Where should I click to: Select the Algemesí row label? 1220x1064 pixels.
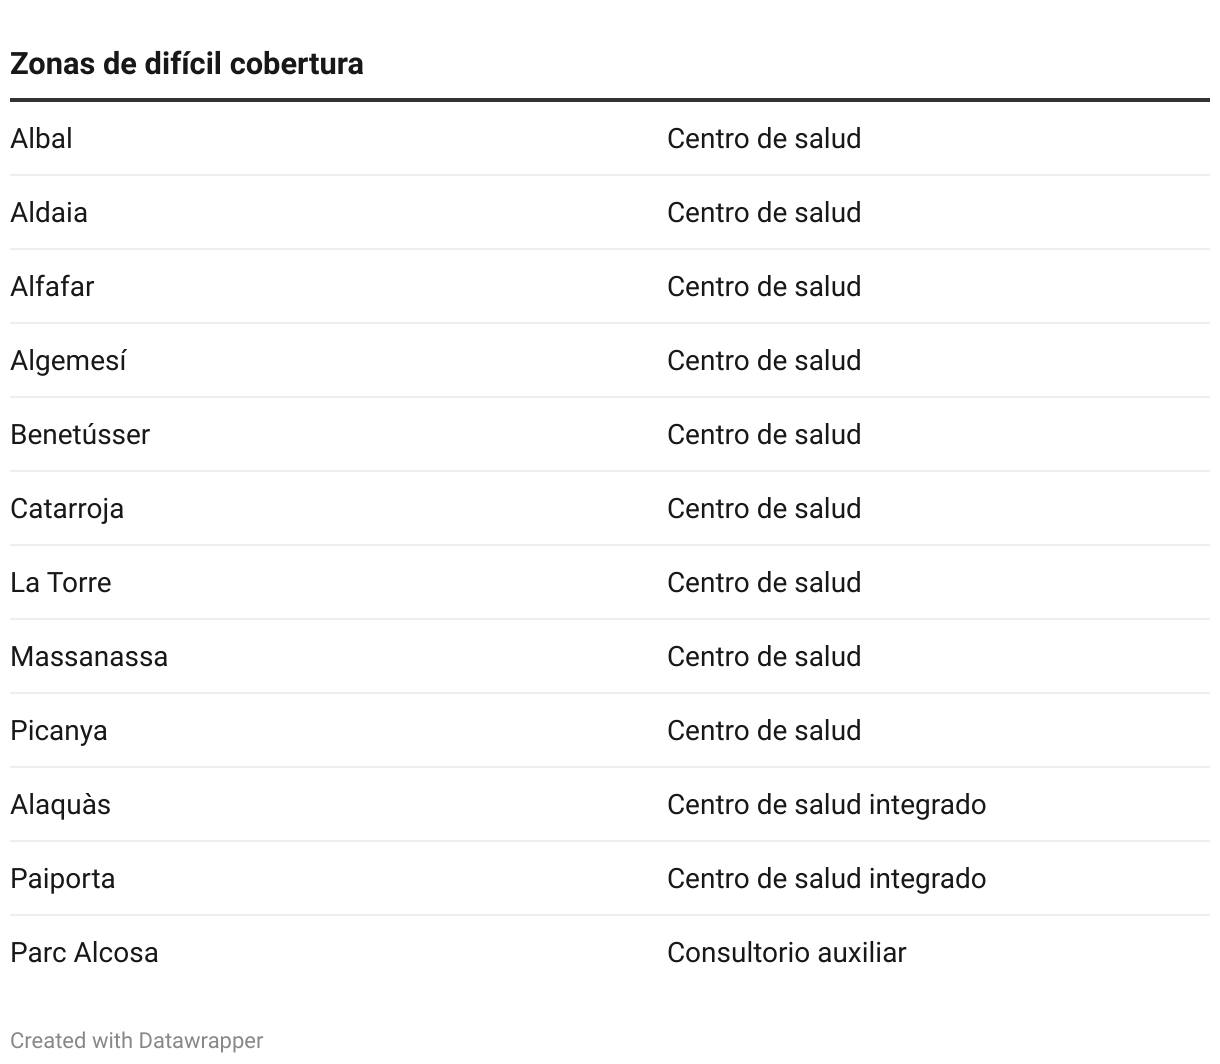(68, 360)
